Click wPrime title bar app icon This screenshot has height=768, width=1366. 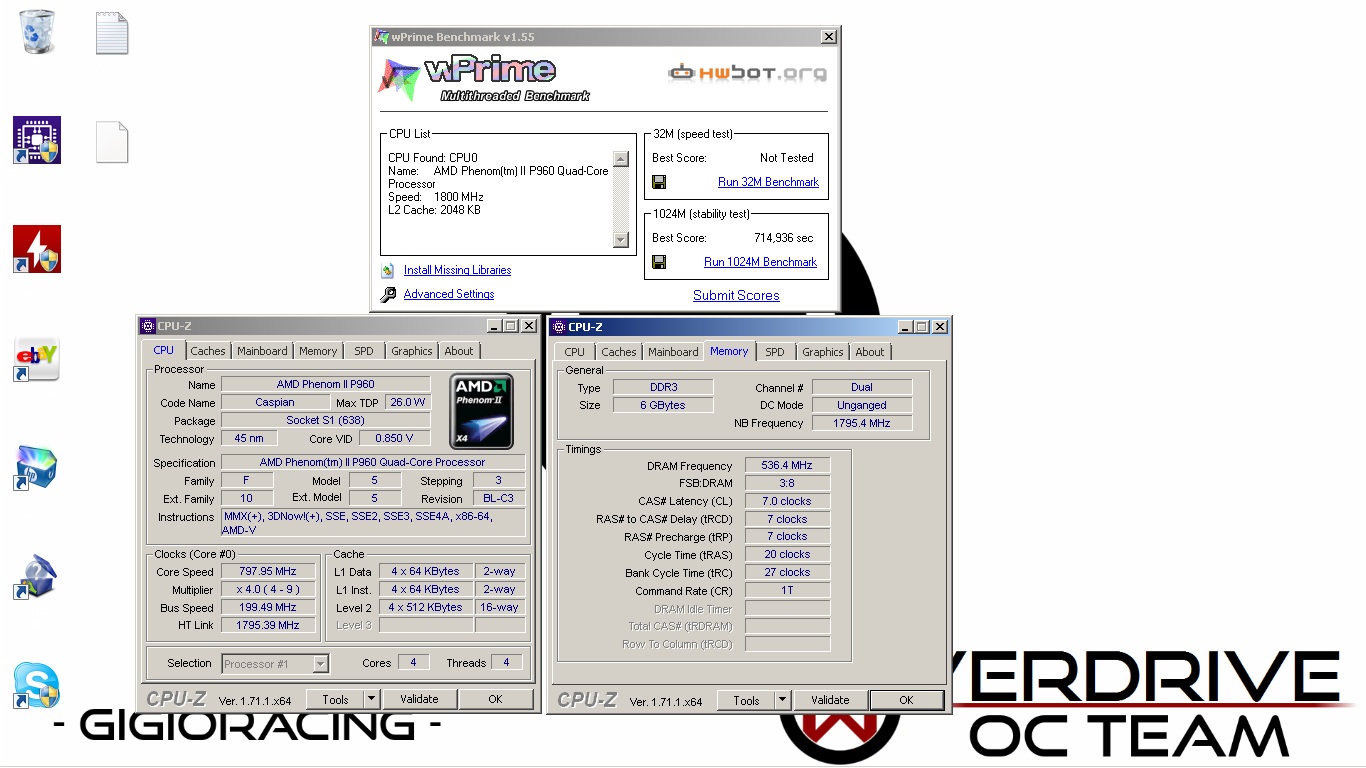[x=381, y=37]
